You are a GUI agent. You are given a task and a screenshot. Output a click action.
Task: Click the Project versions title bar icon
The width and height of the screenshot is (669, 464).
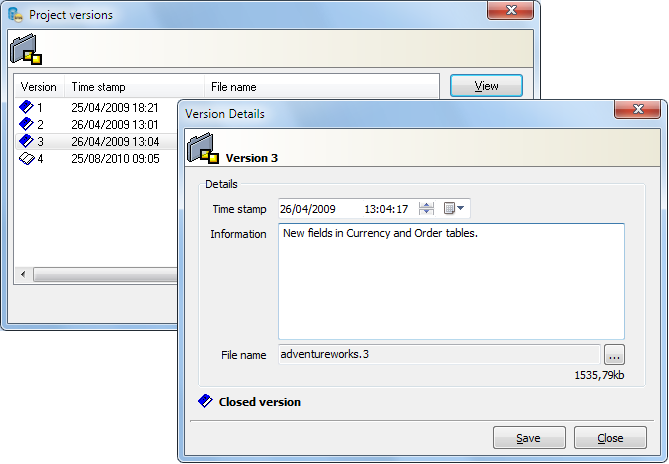coord(16,15)
